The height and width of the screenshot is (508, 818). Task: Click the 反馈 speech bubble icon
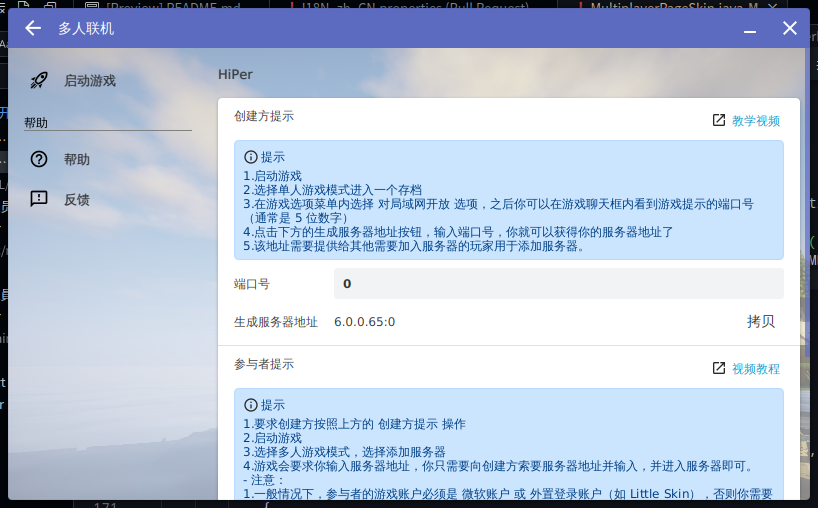tap(39, 199)
